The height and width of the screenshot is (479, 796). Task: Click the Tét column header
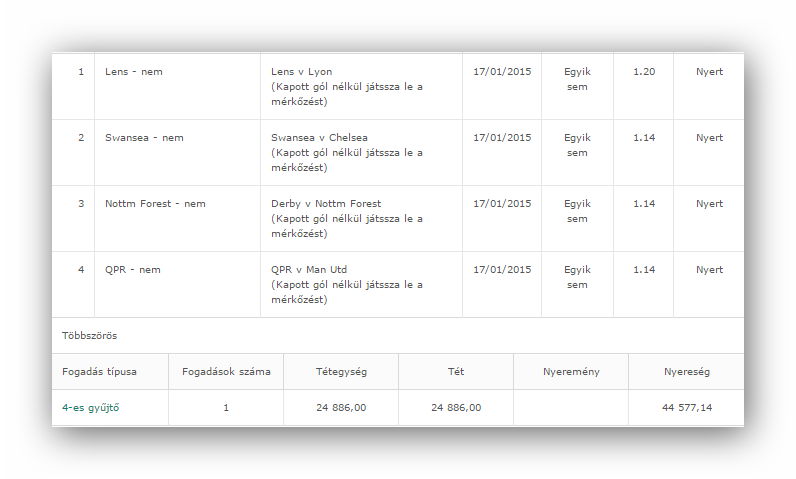[456, 372]
